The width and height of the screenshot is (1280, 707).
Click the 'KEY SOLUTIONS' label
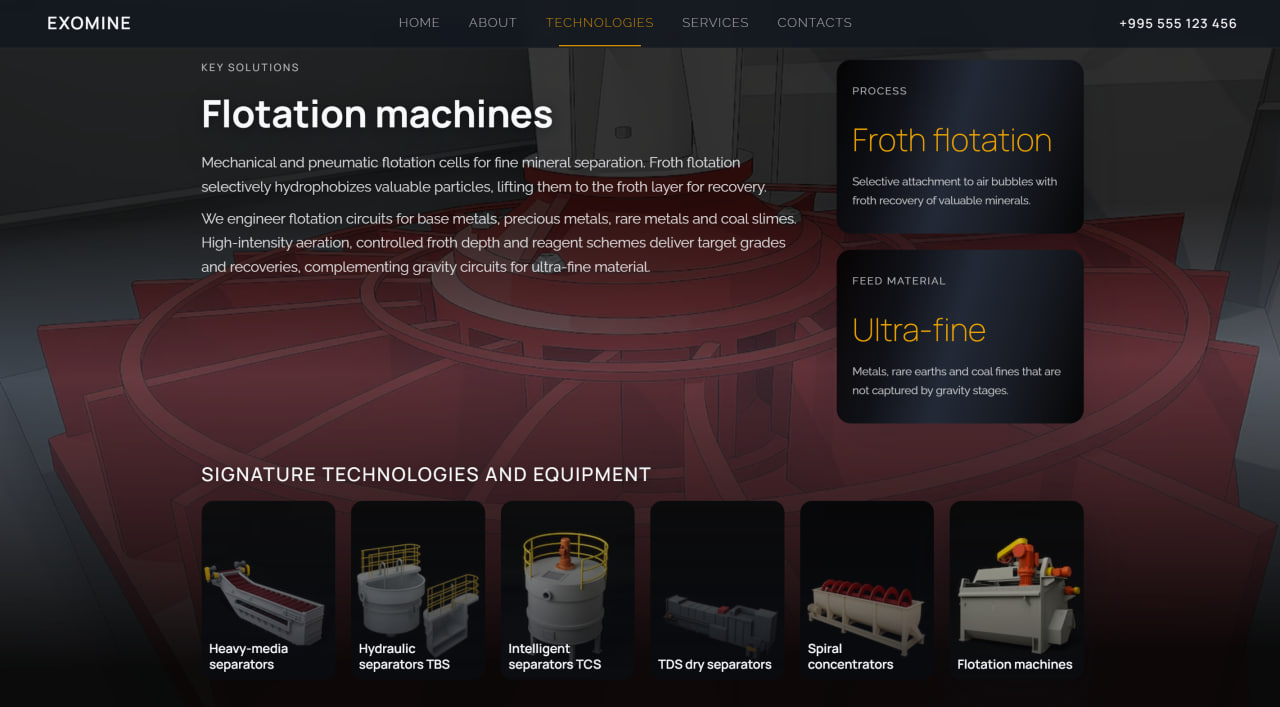coord(250,68)
